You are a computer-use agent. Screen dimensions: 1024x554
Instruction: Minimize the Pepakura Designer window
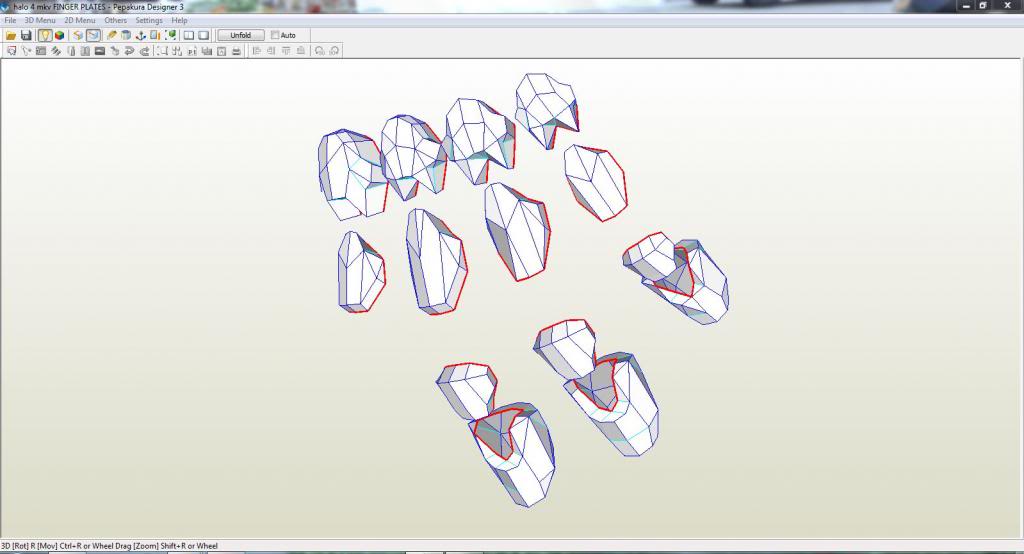point(967,5)
